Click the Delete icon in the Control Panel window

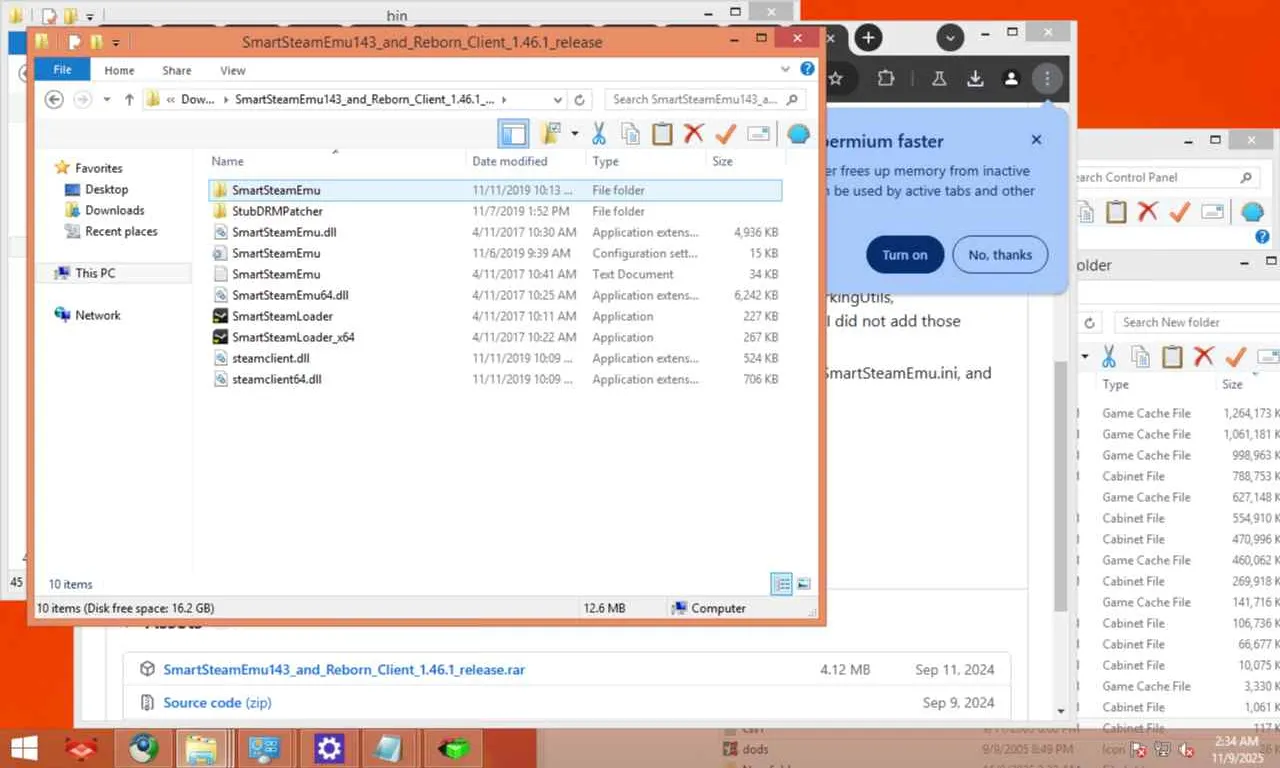[x=1147, y=211]
